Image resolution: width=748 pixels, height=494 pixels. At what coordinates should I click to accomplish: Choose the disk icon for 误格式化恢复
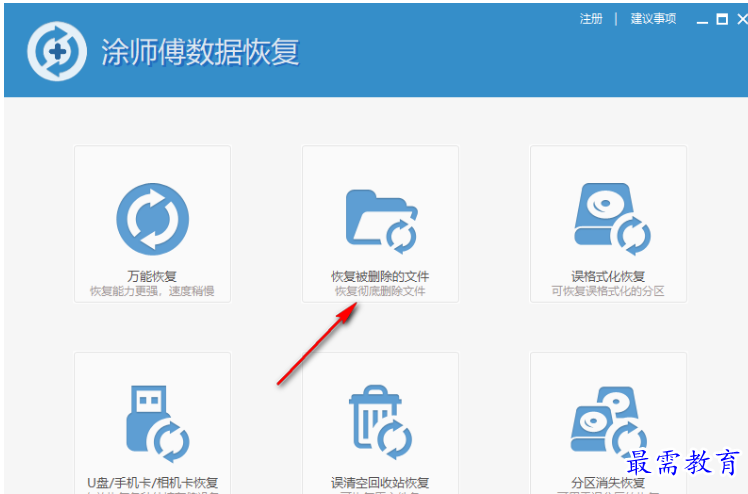612,219
